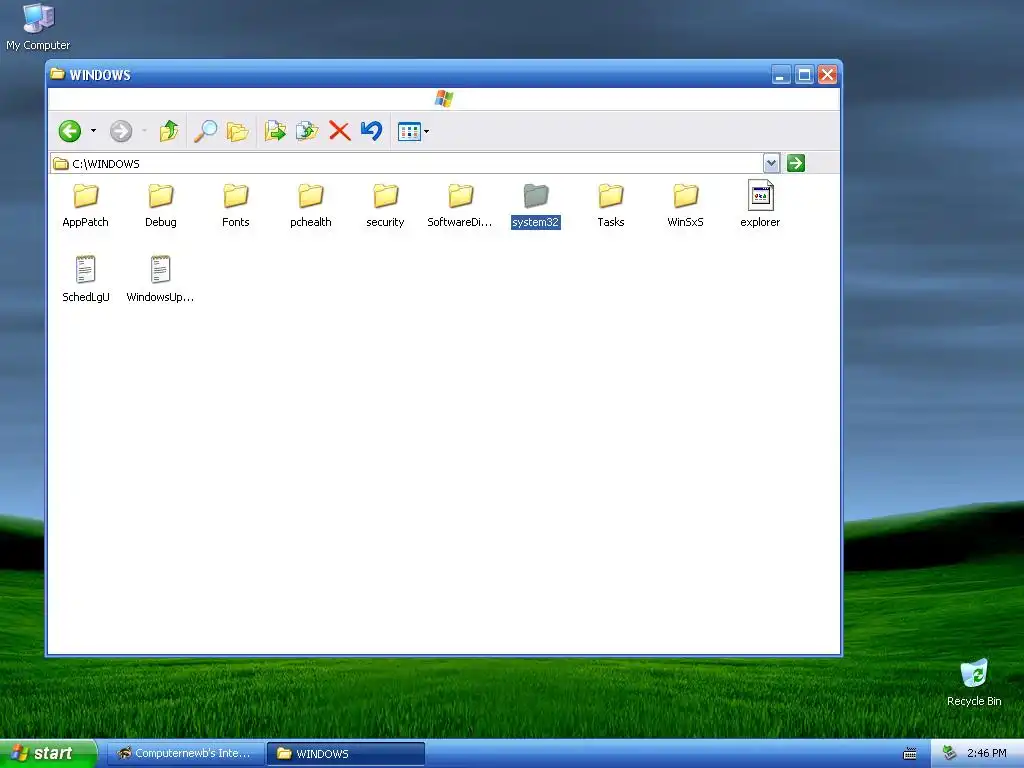Screen dimensions: 1024x768
Task: Select the SoftwareDi... folder
Action: [460, 205]
